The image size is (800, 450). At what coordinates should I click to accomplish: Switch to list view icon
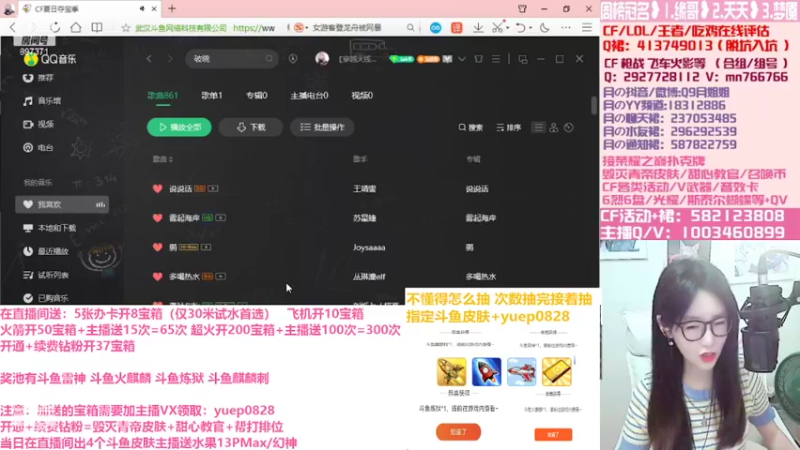[x=538, y=128]
